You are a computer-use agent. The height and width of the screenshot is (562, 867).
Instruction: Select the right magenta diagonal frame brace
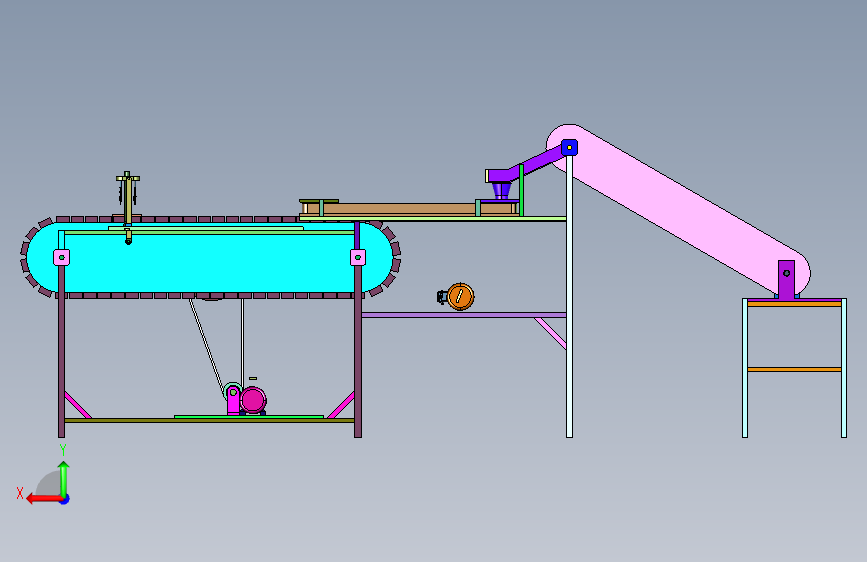[x=341, y=405]
